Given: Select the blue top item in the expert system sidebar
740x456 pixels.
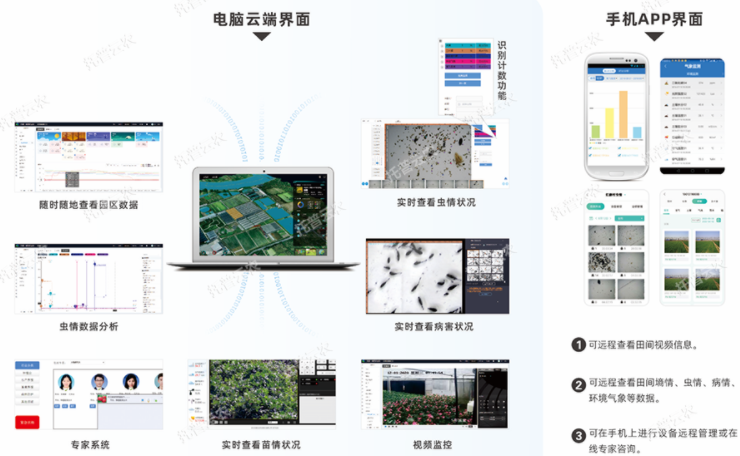Looking at the screenshot, I should [27, 365].
